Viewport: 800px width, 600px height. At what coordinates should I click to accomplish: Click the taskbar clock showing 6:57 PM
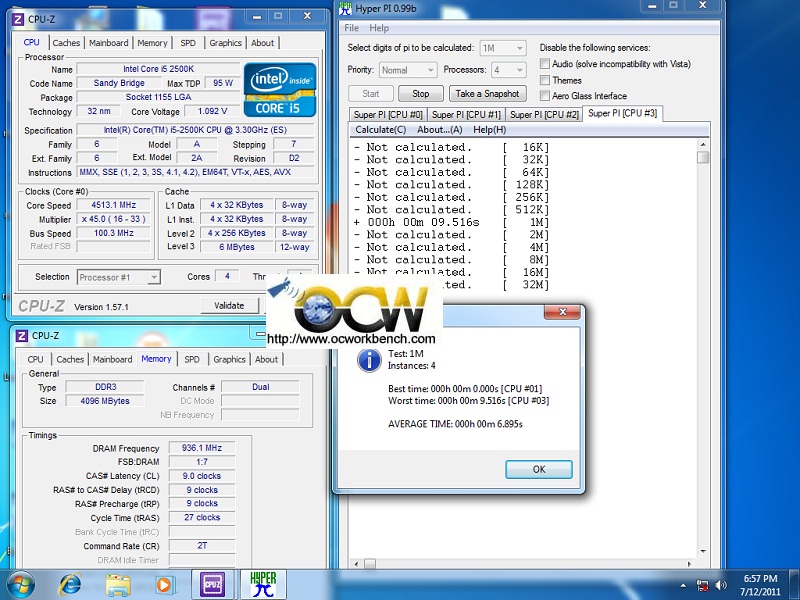pos(760,585)
